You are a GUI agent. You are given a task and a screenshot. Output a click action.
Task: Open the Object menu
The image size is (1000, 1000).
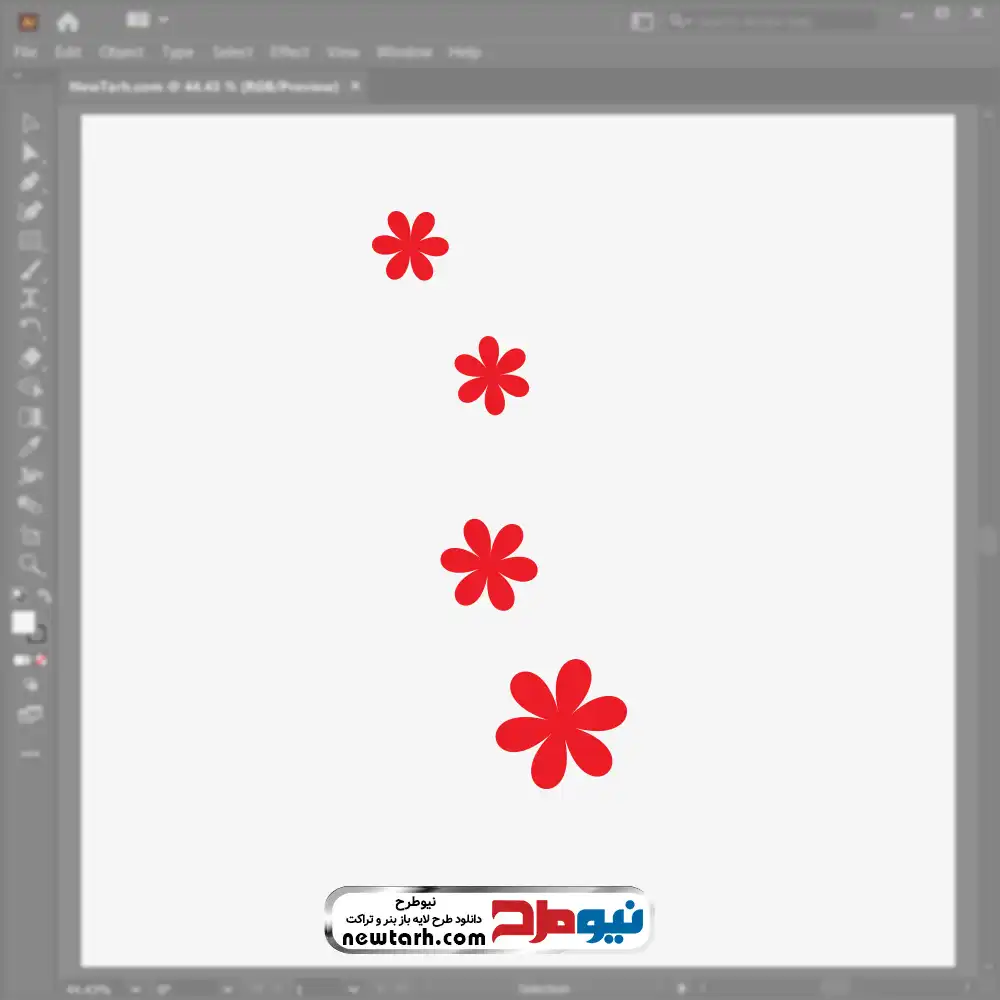tap(121, 52)
